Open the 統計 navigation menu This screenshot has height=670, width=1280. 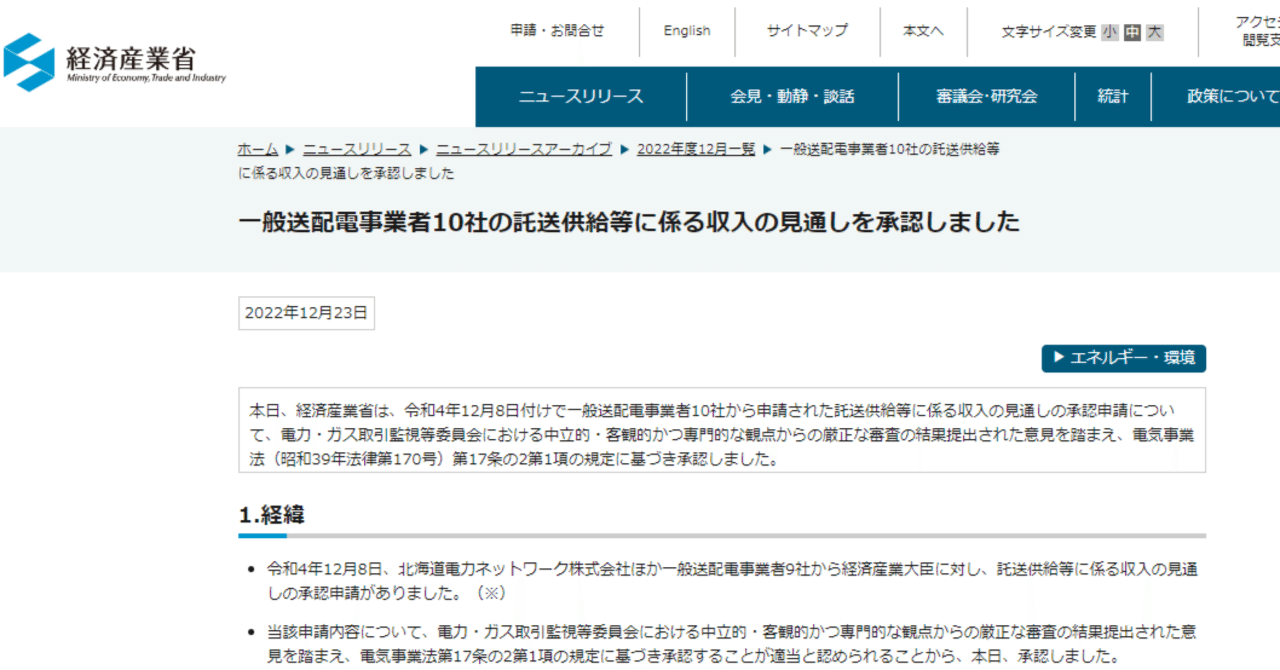pos(1112,96)
